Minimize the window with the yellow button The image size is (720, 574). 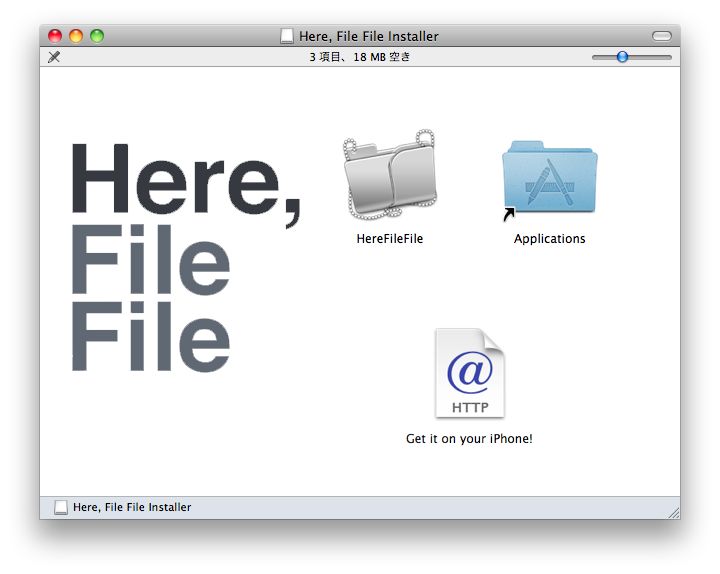pyautogui.click(x=76, y=36)
